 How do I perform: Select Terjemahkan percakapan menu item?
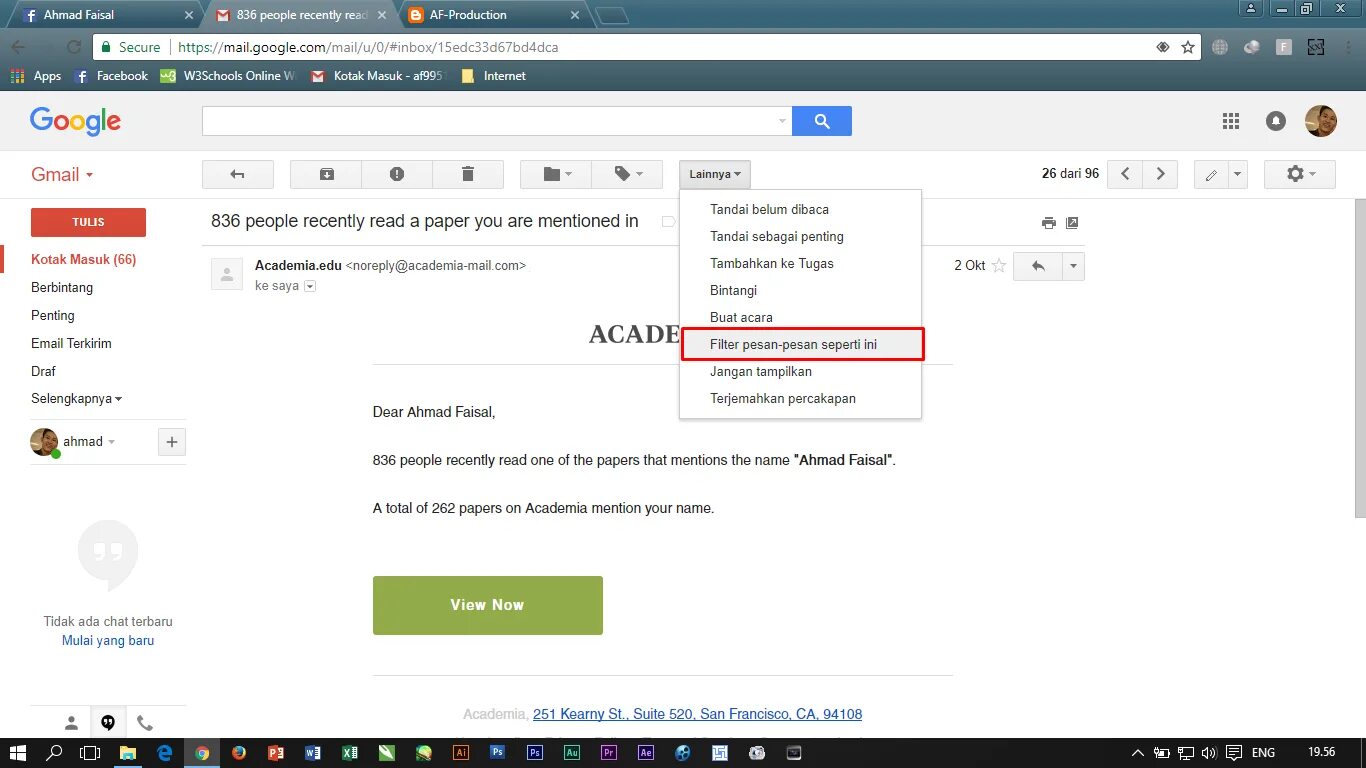[x=800, y=398]
